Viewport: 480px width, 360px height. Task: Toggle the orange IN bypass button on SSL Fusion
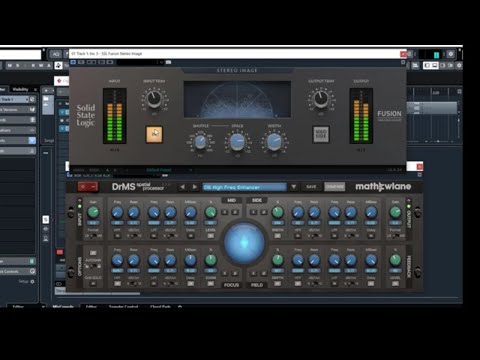(x=154, y=134)
